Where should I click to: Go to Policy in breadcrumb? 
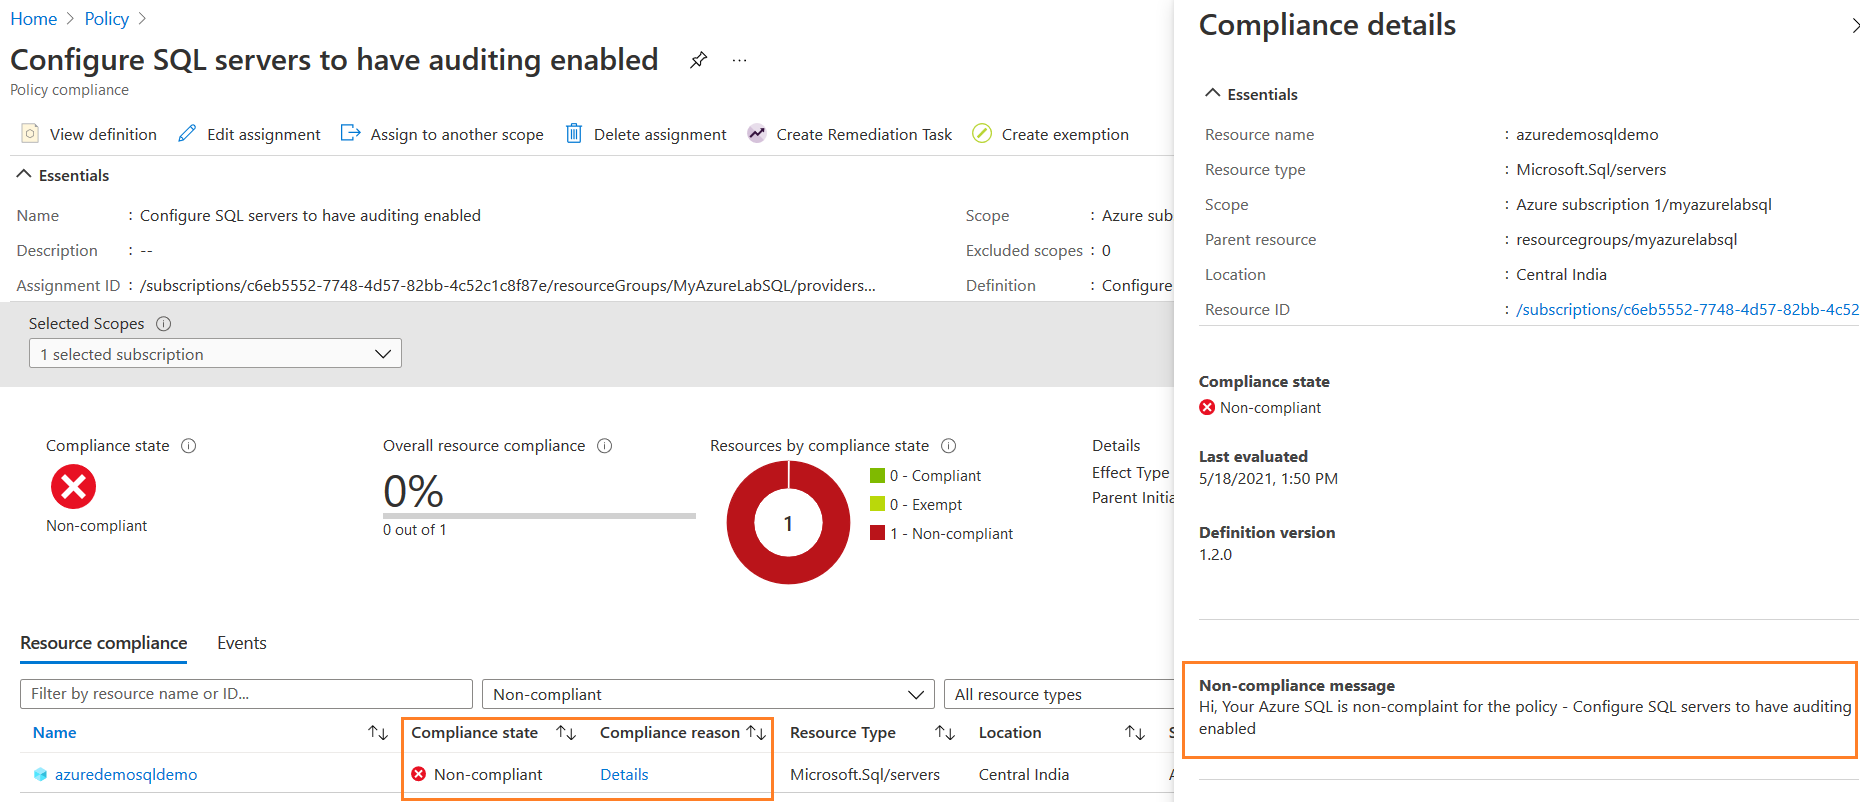[x=106, y=19]
